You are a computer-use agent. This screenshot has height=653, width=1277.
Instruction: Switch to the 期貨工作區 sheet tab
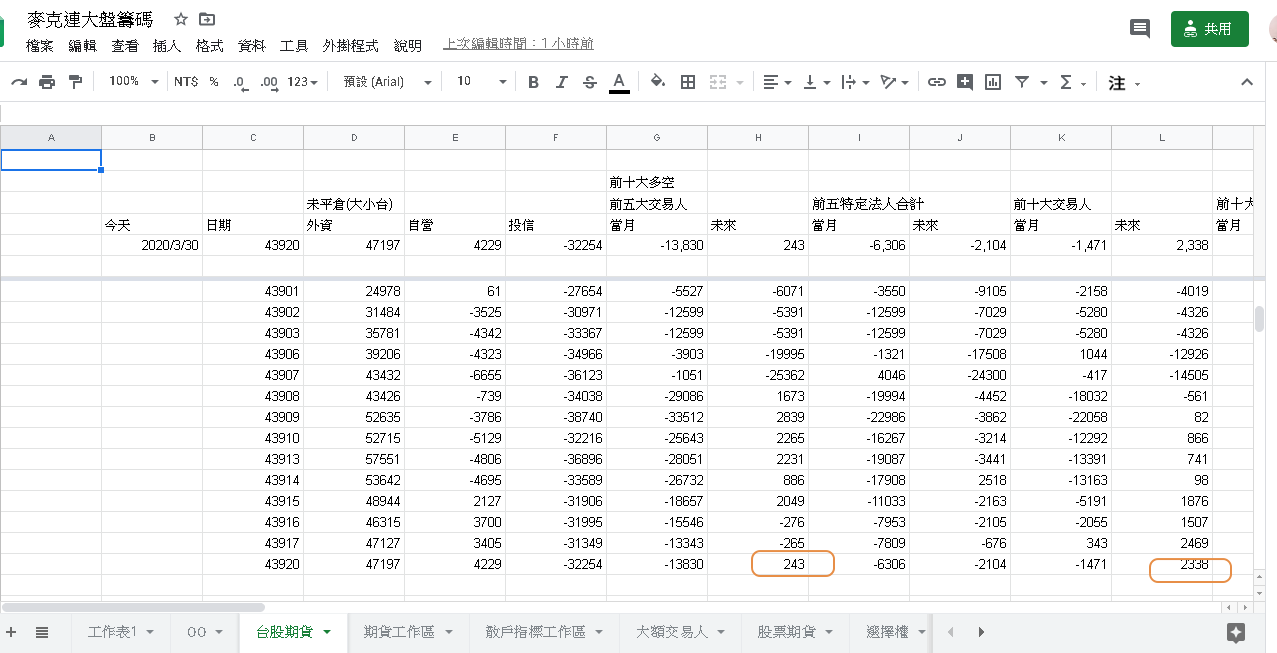(408, 632)
